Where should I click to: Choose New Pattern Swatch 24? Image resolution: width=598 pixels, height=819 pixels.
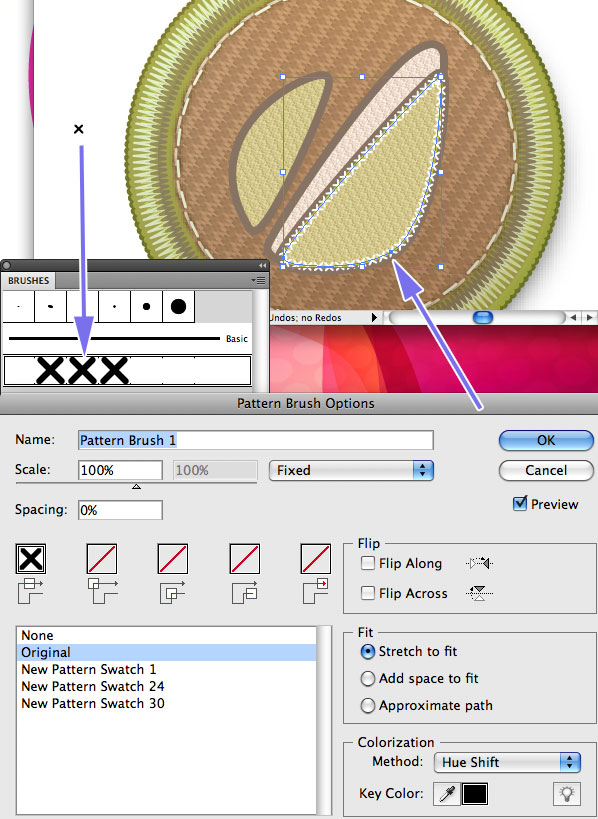166,686
